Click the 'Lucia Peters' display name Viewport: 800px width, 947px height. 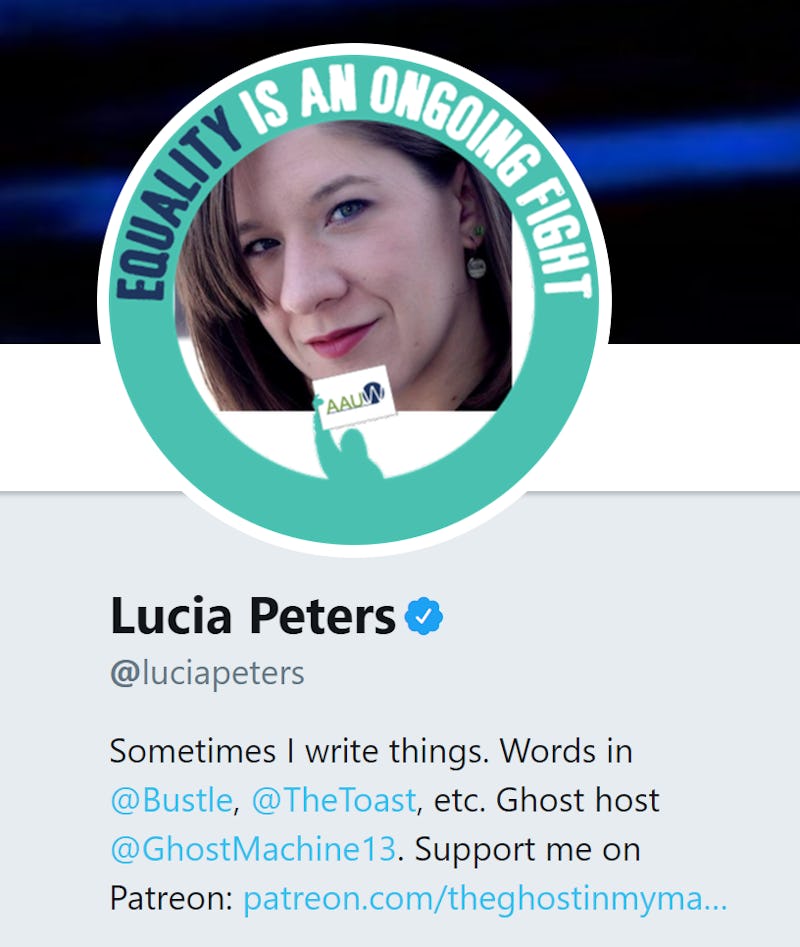[252, 615]
